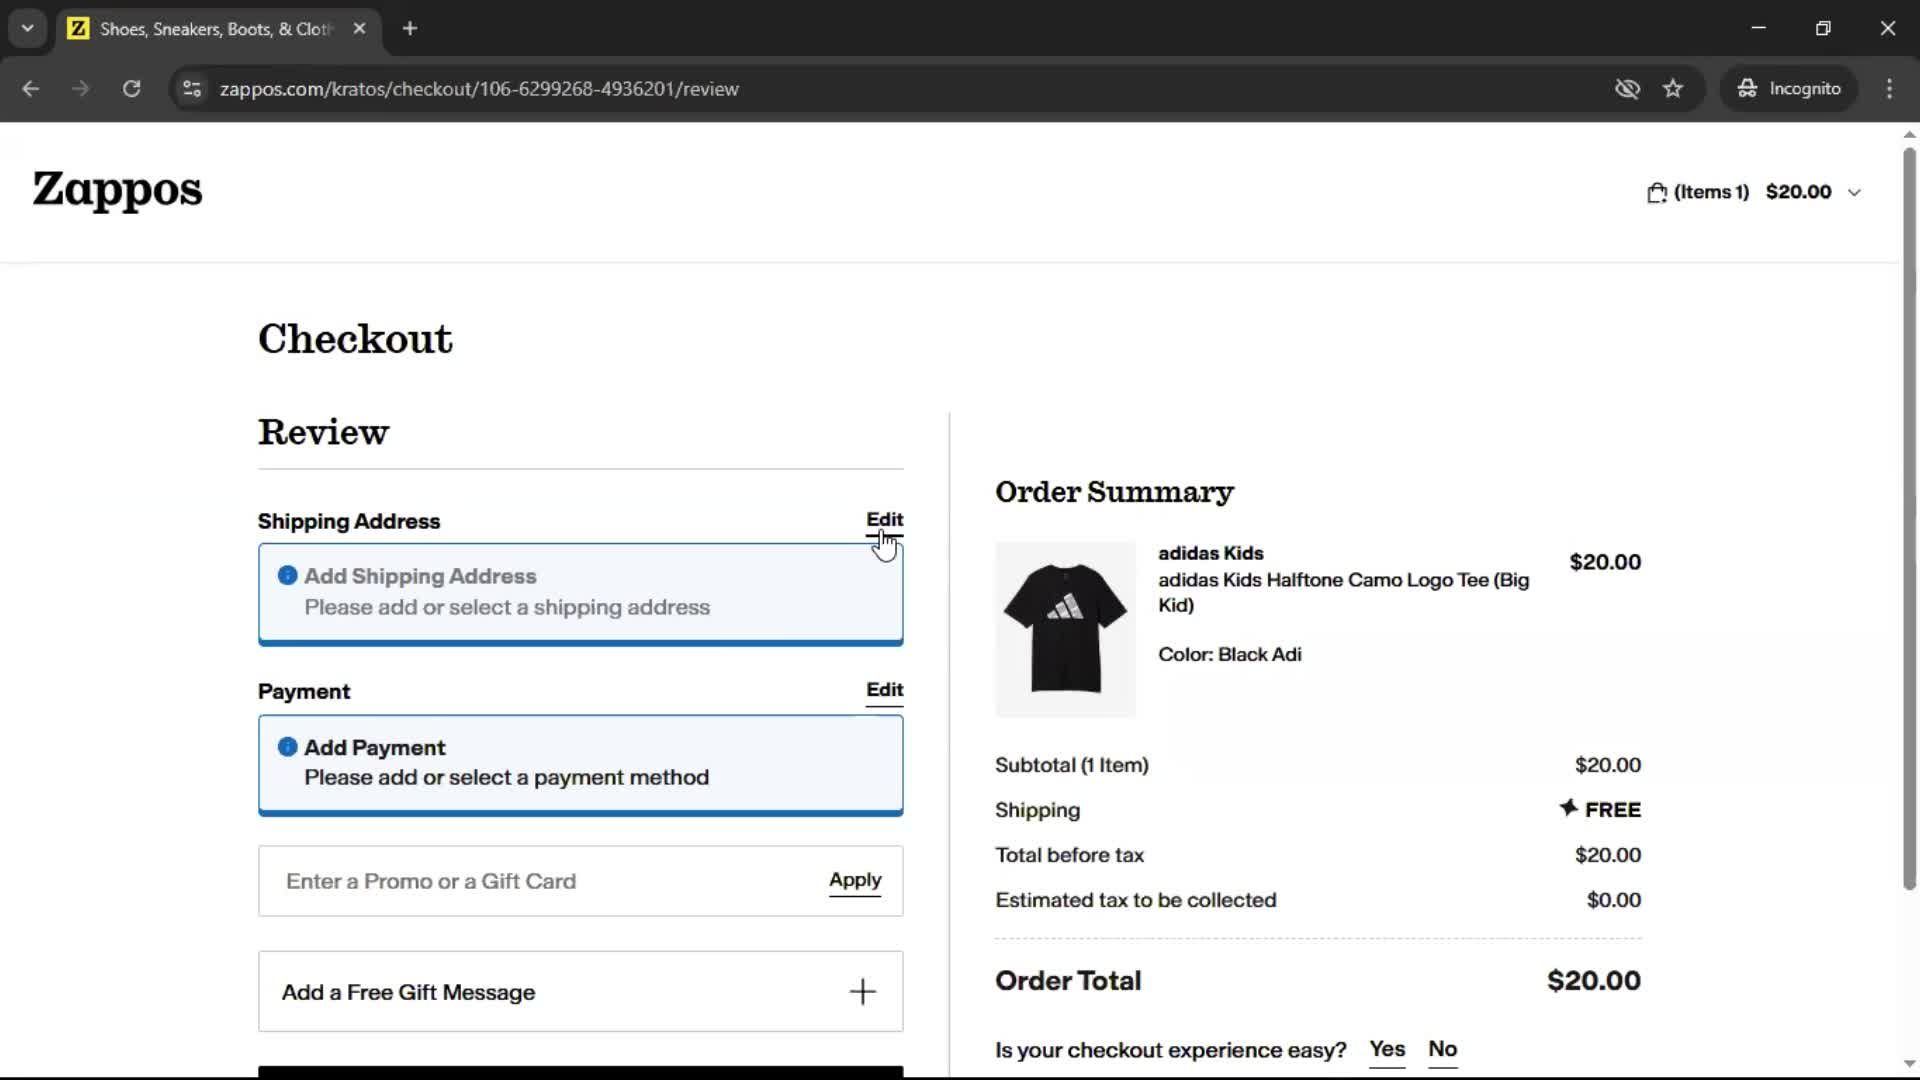Open the Incognito profile indicator
This screenshot has width=1920, height=1080.
(1789, 89)
